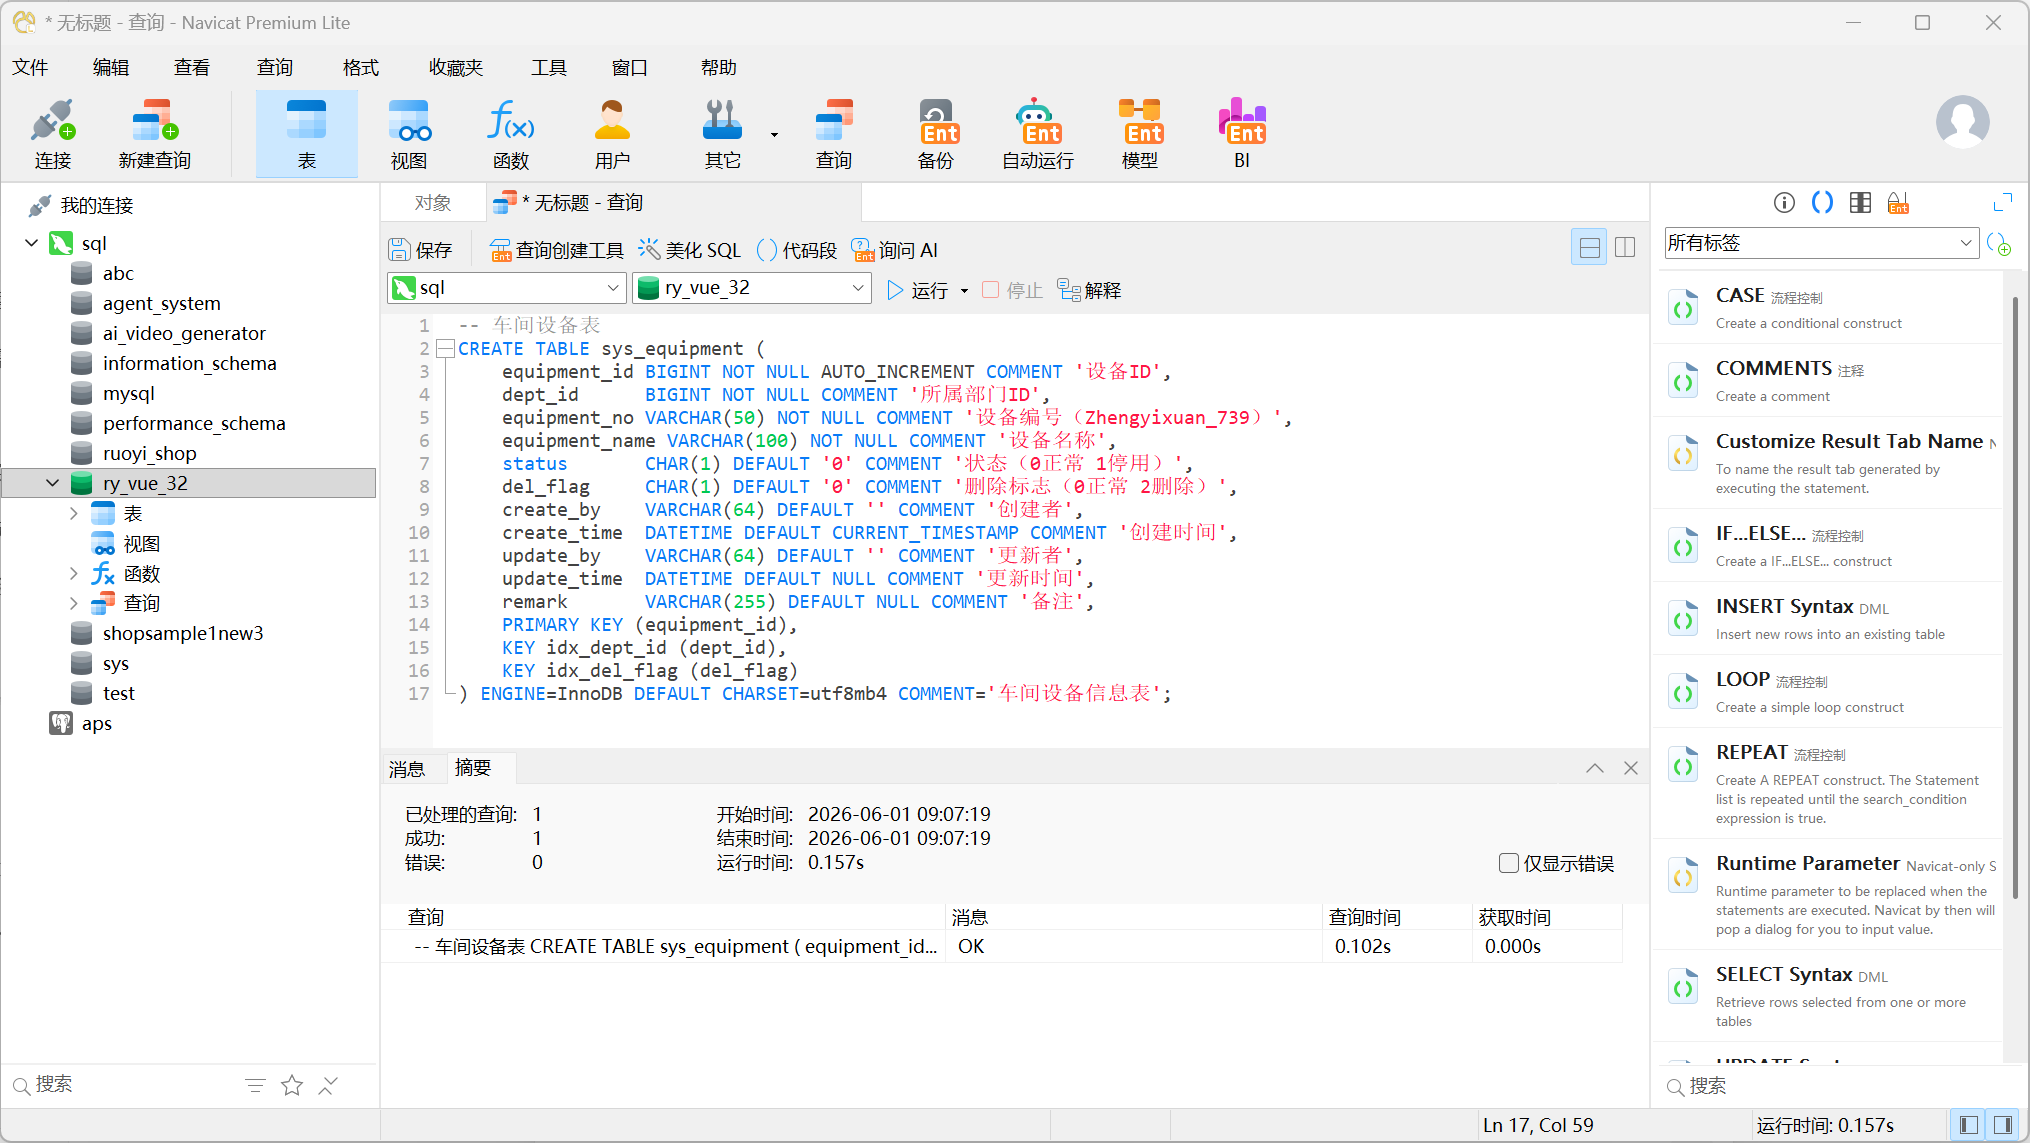Collapse line 2 code folding box

[x=444, y=349]
